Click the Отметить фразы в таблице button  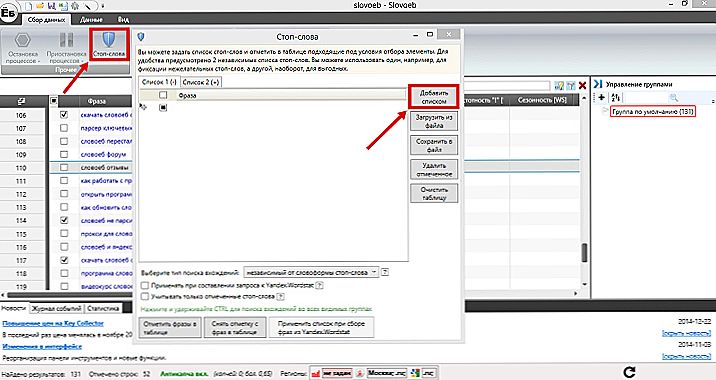click(x=170, y=327)
